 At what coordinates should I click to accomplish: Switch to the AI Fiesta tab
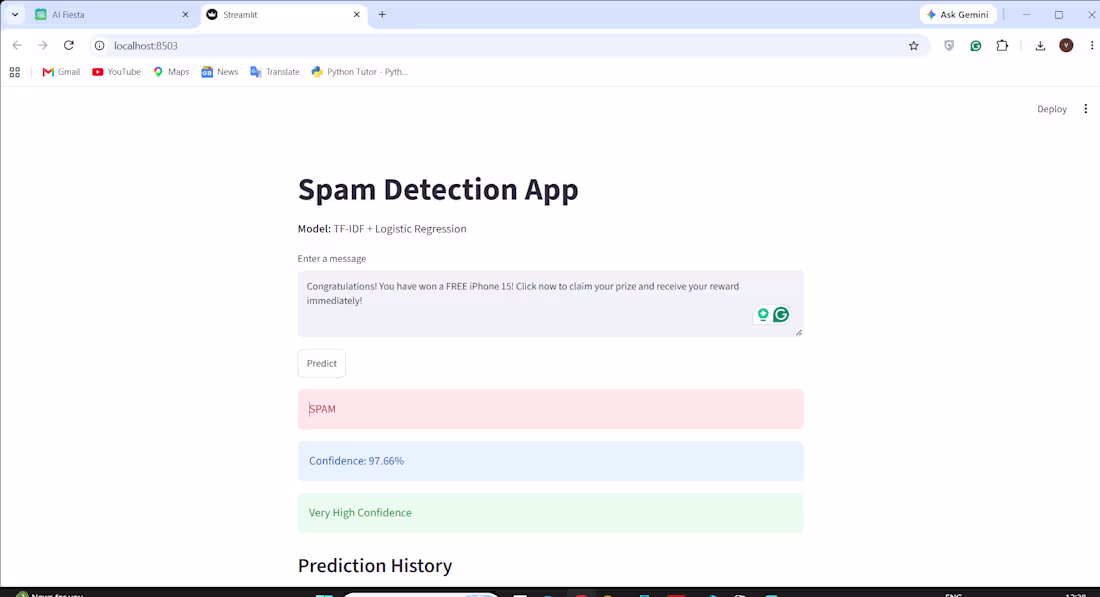pyautogui.click(x=112, y=14)
